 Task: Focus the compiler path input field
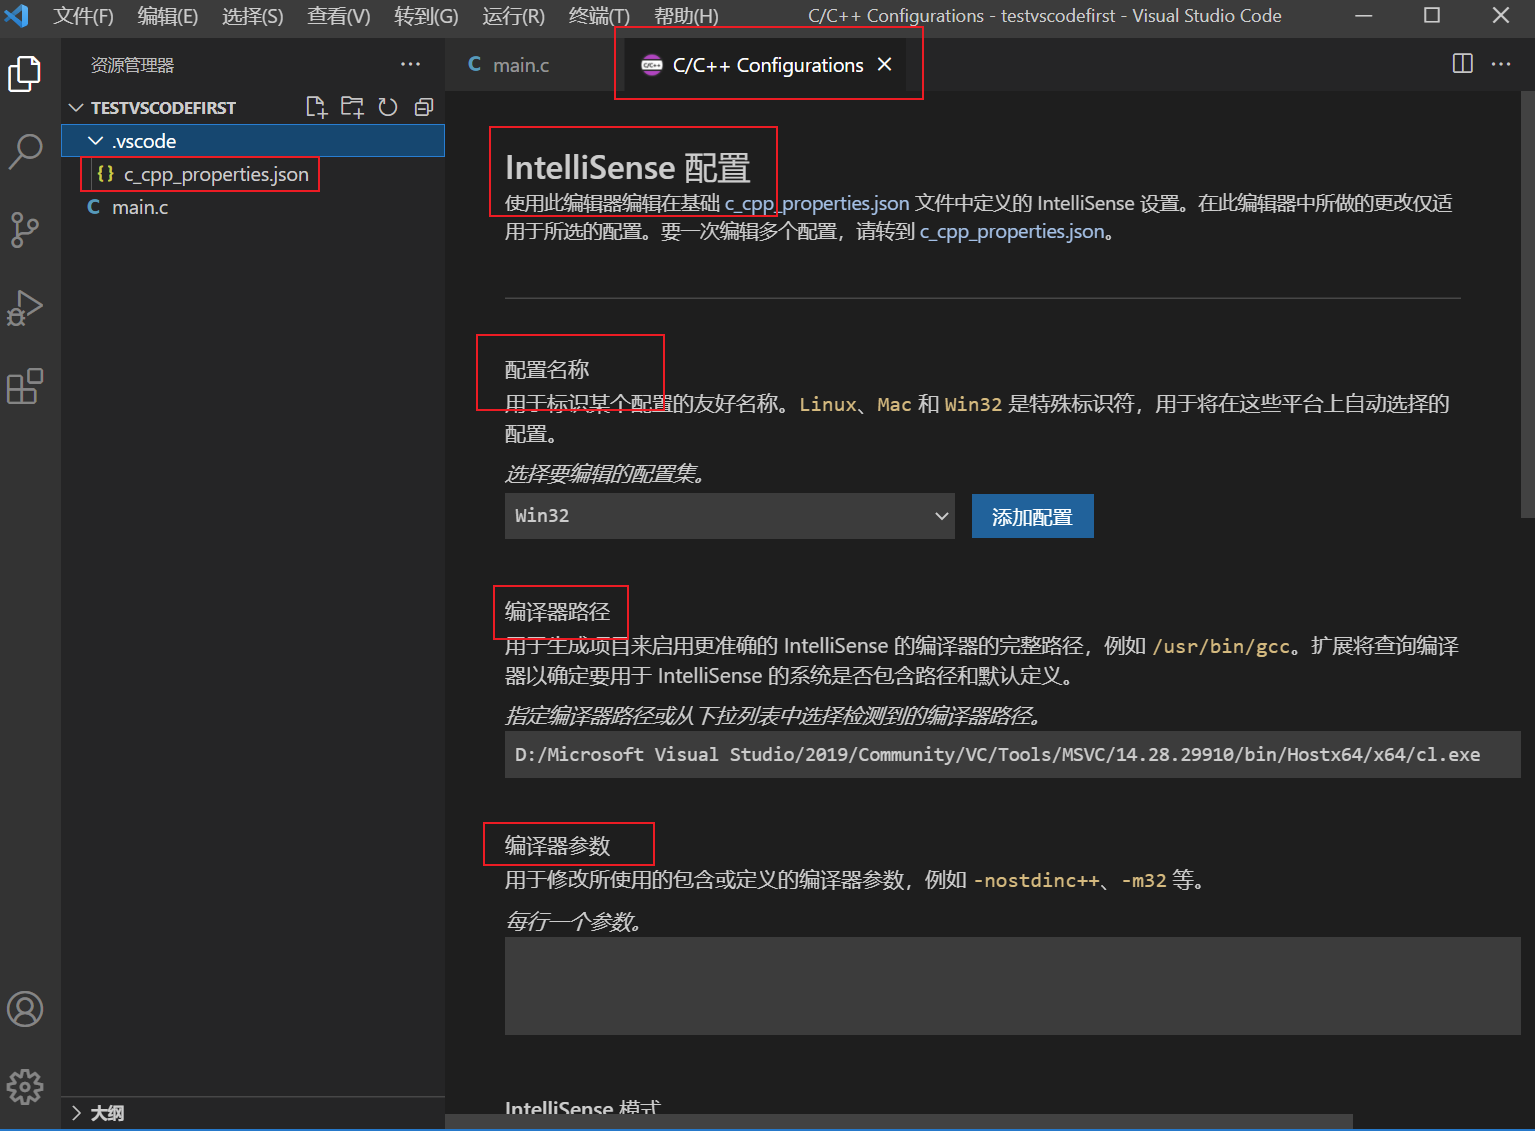[x=1012, y=754]
